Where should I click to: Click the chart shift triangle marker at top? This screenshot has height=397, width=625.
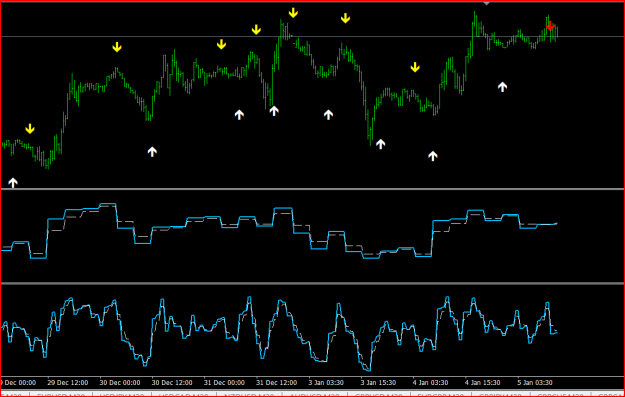[486, 3]
